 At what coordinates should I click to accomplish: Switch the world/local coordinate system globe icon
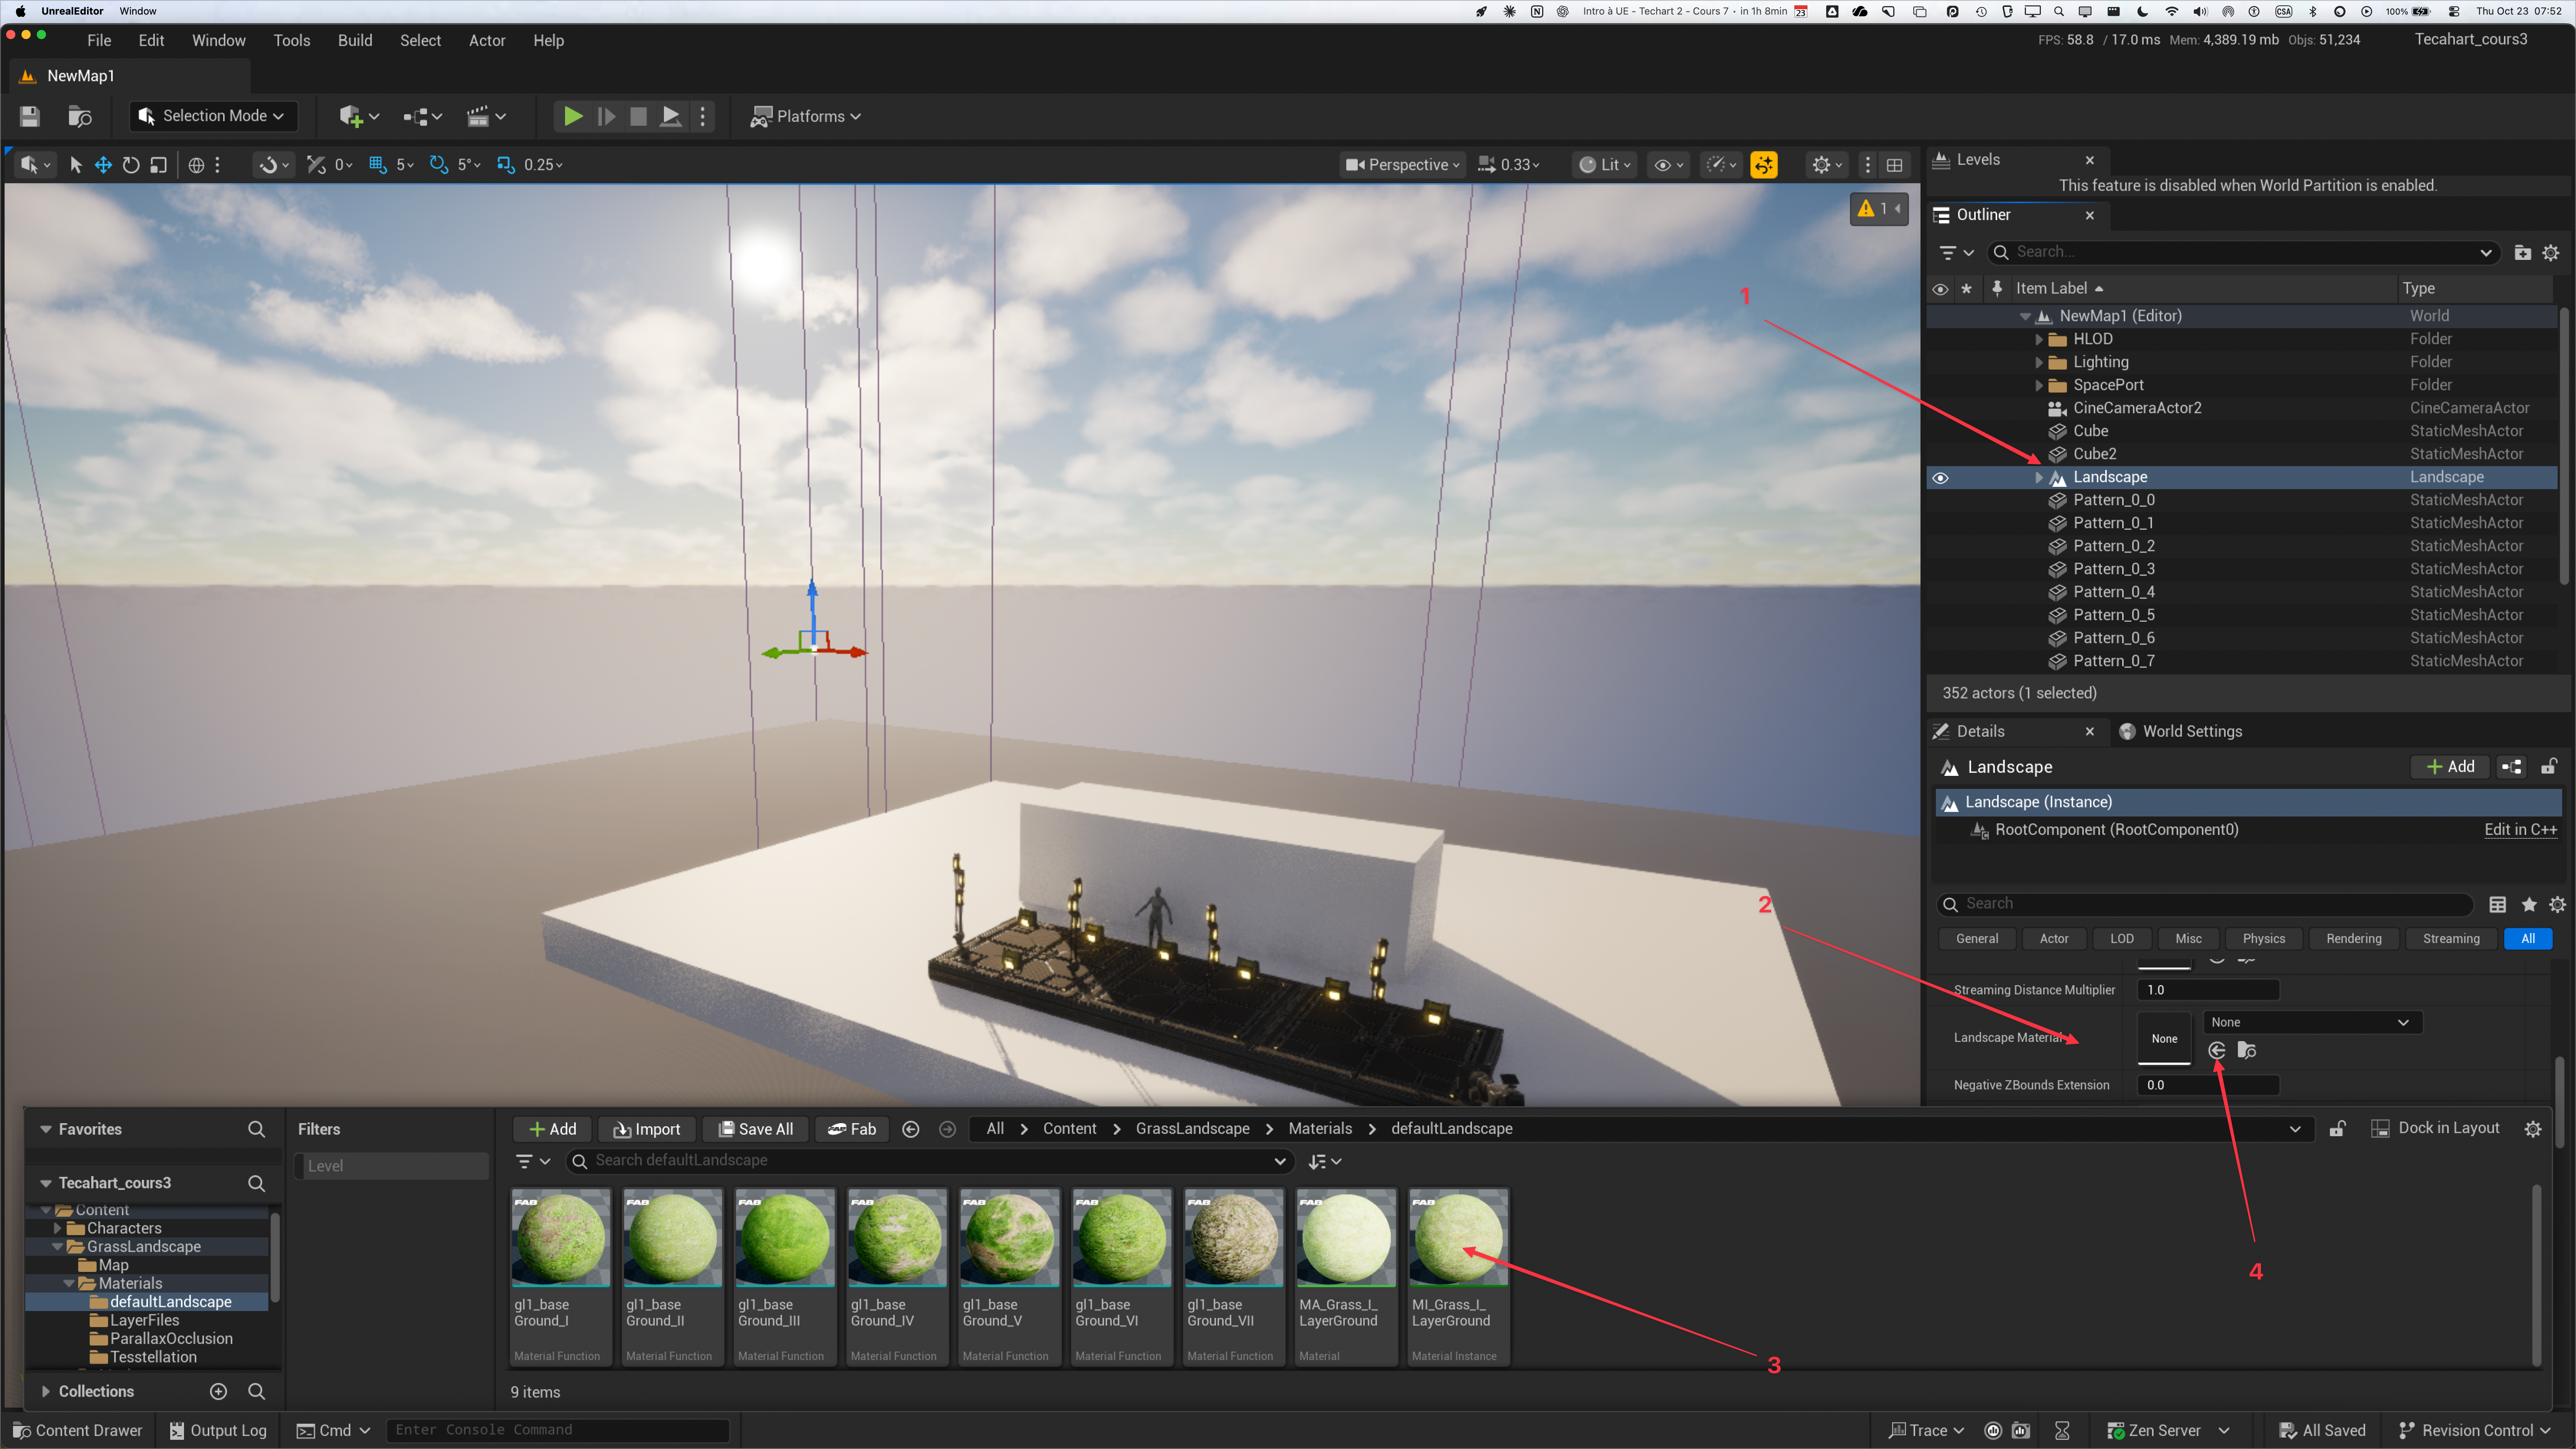pyautogui.click(x=196, y=165)
